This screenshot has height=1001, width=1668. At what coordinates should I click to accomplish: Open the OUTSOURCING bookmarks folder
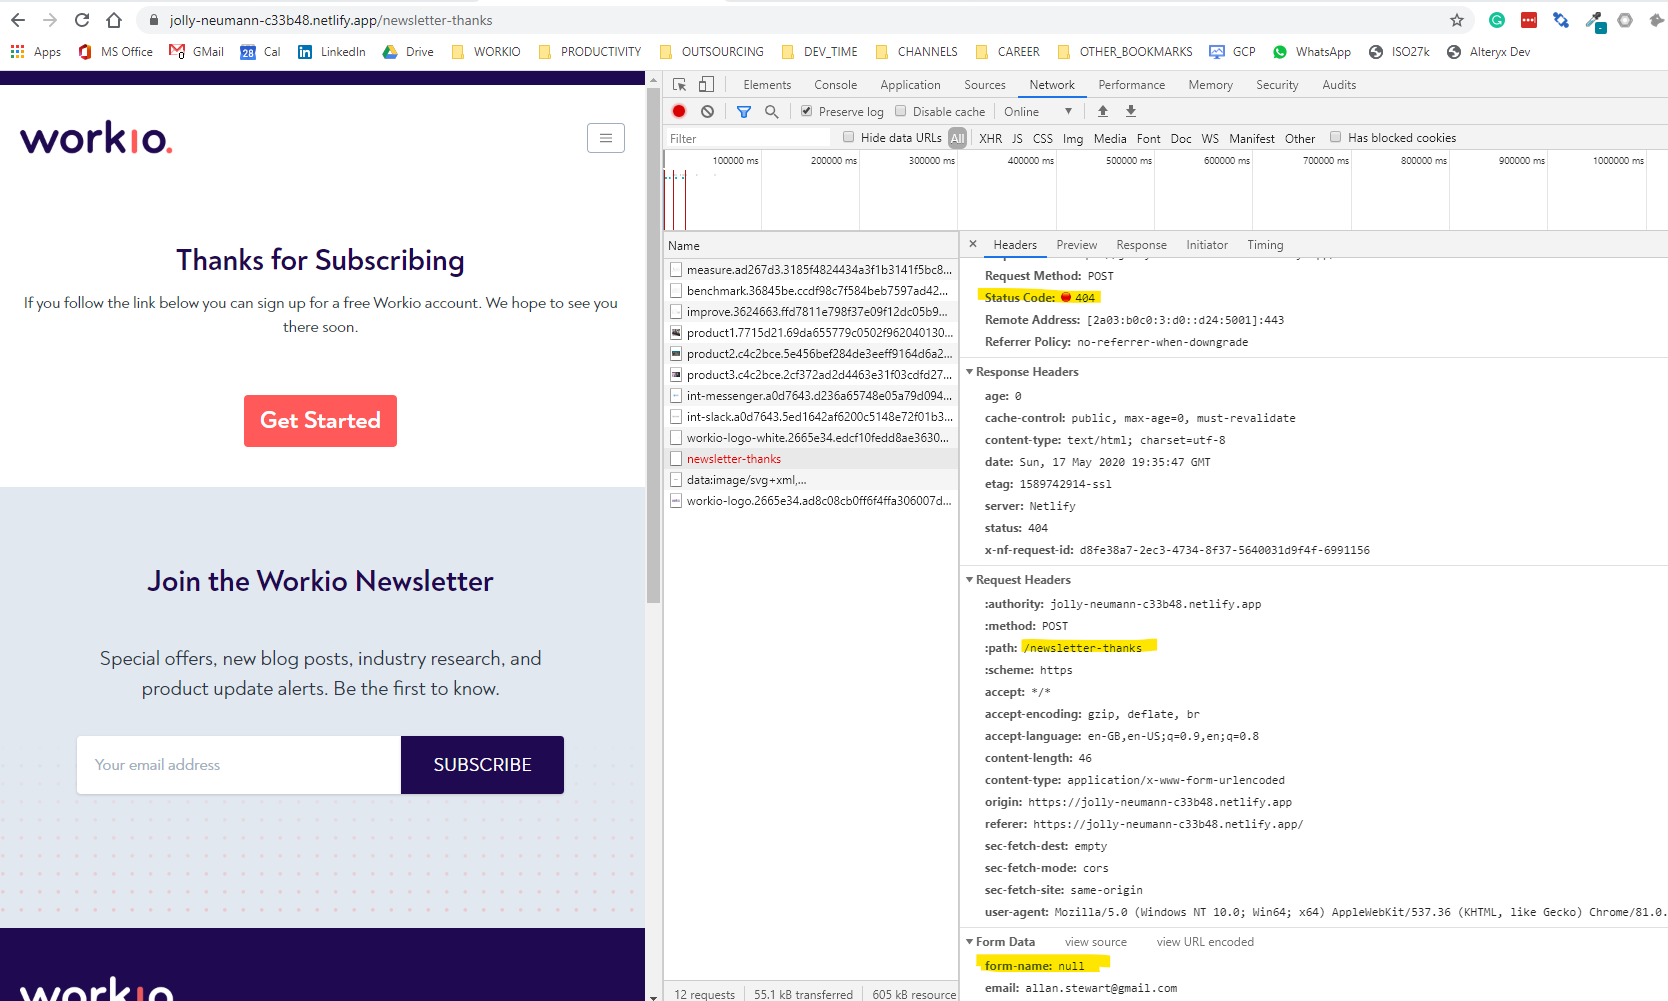click(x=711, y=52)
